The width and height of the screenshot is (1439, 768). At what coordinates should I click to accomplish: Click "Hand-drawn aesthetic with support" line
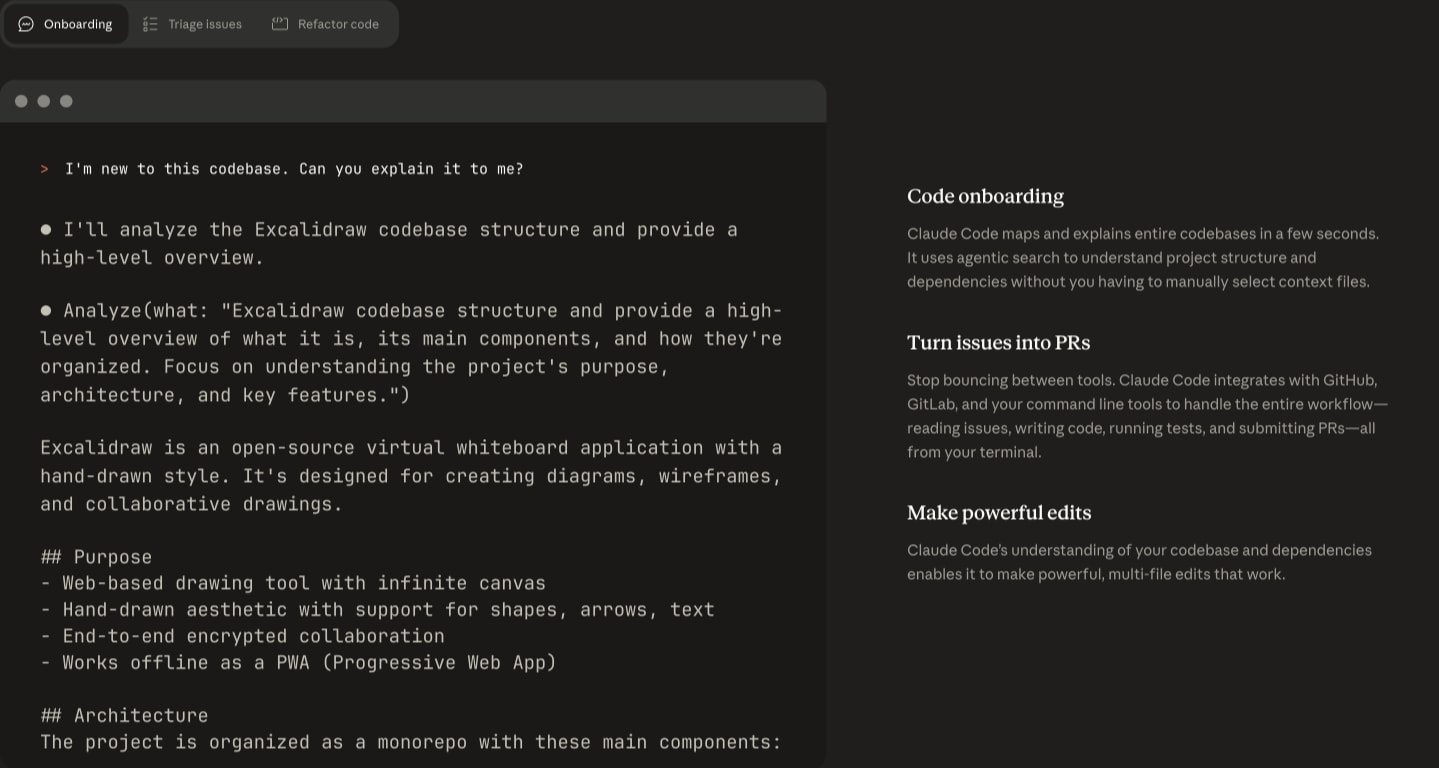377,609
